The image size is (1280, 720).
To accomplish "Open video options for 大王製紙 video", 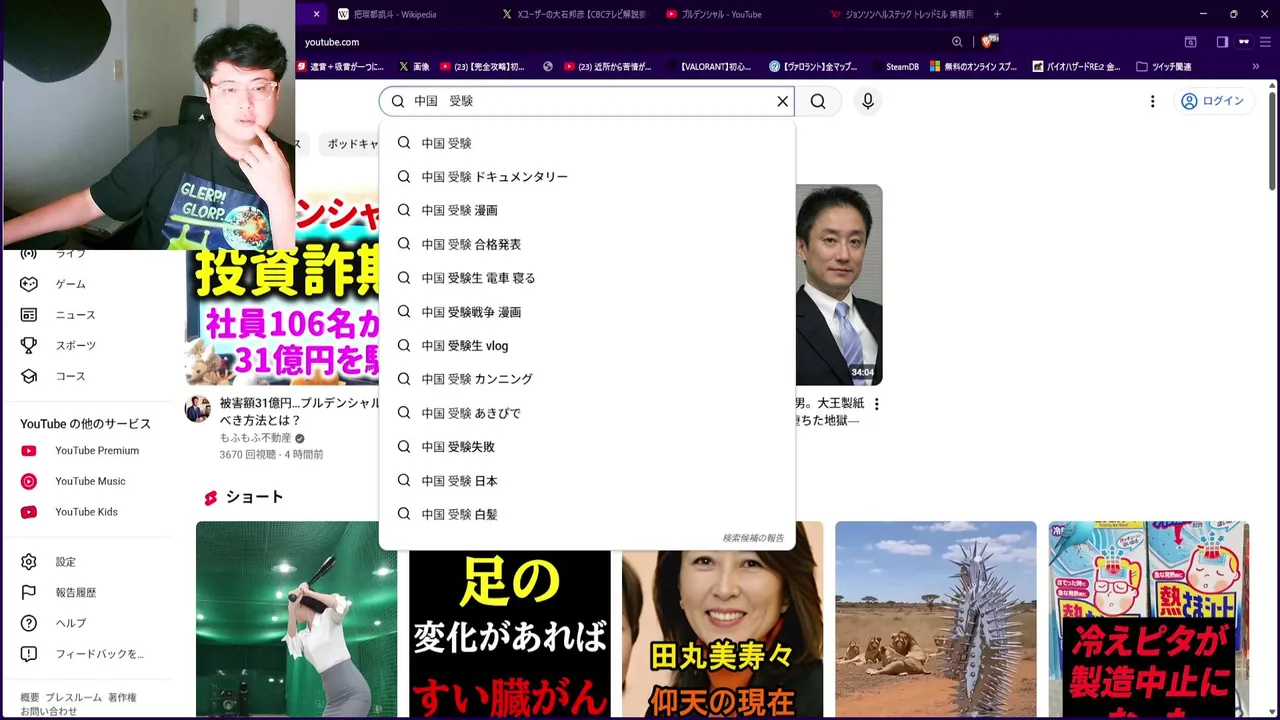I will click(x=877, y=404).
